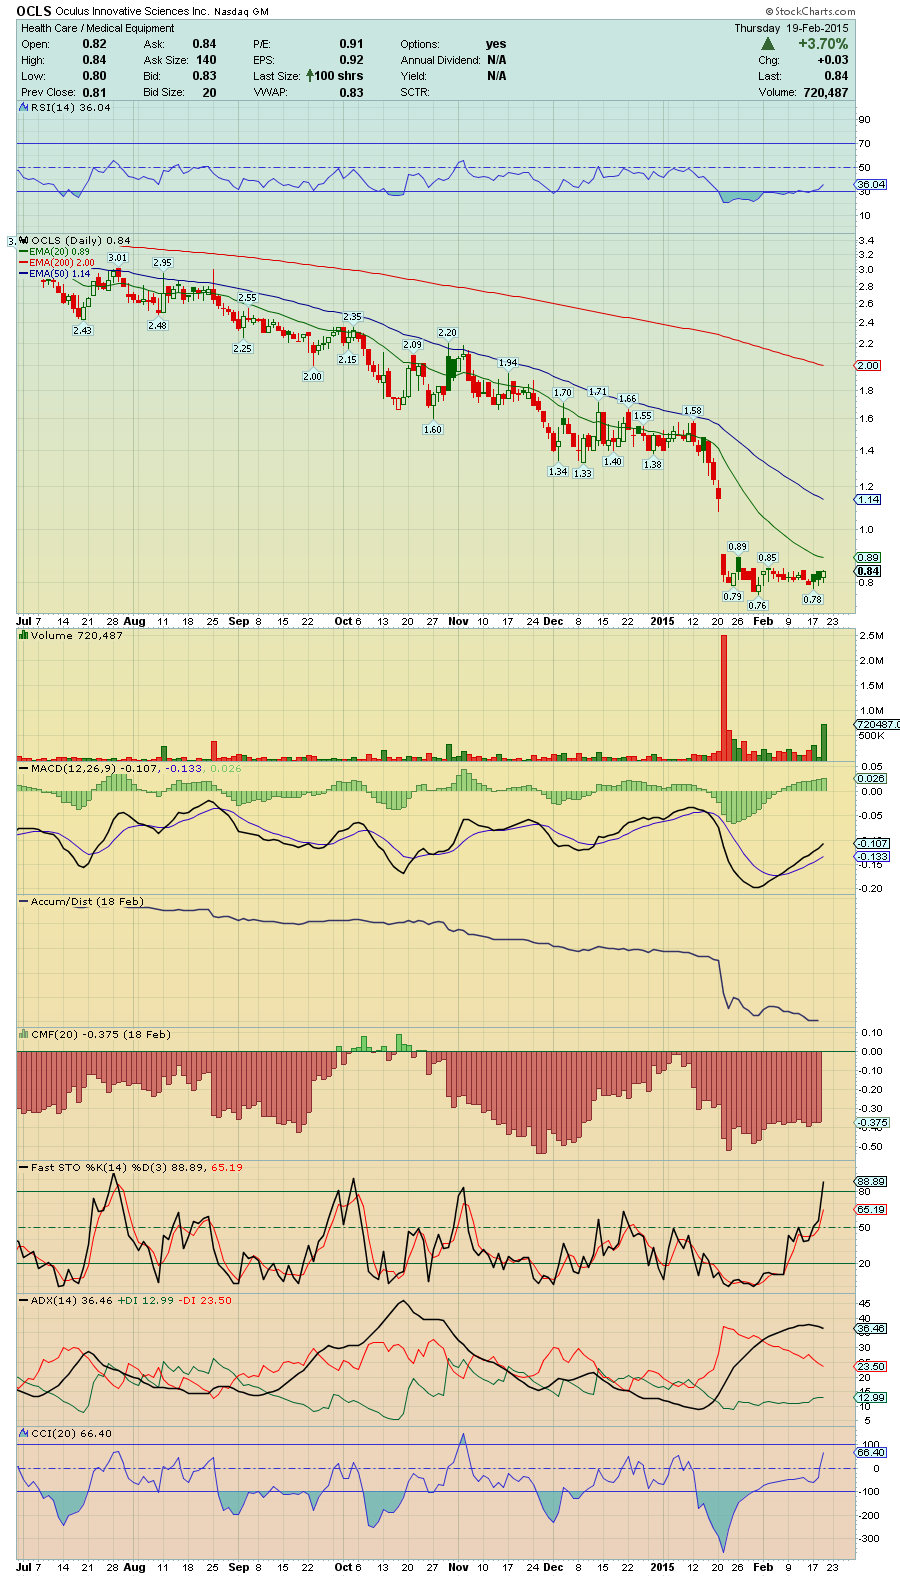Click the 2.95 price high label
This screenshot has width=900, height=1577.
pyautogui.click(x=162, y=263)
